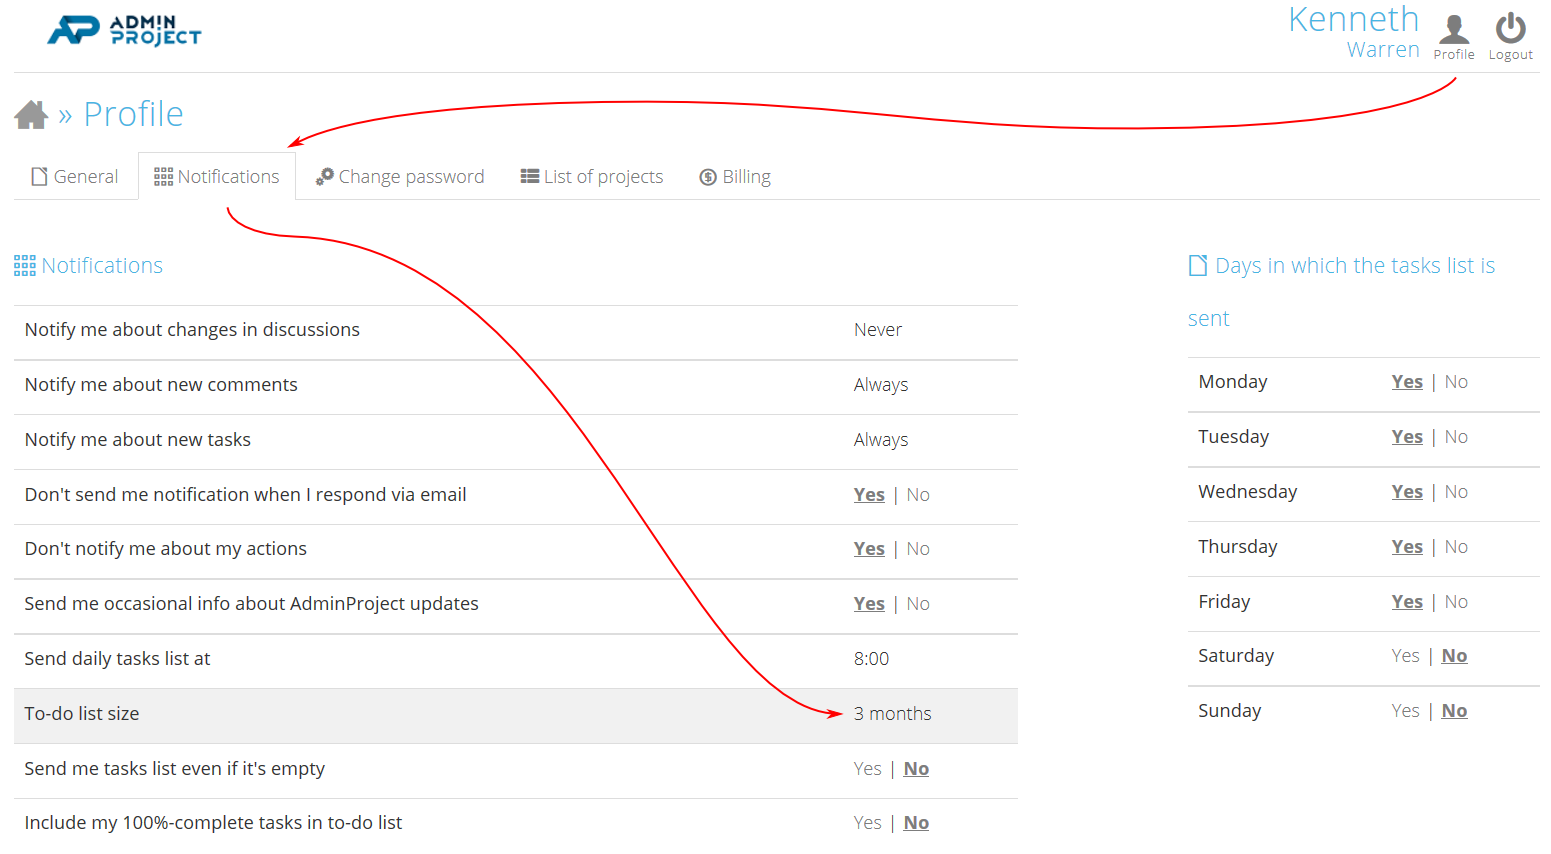Set Yes for send empty tasks list
1551x854 pixels.
click(867, 769)
